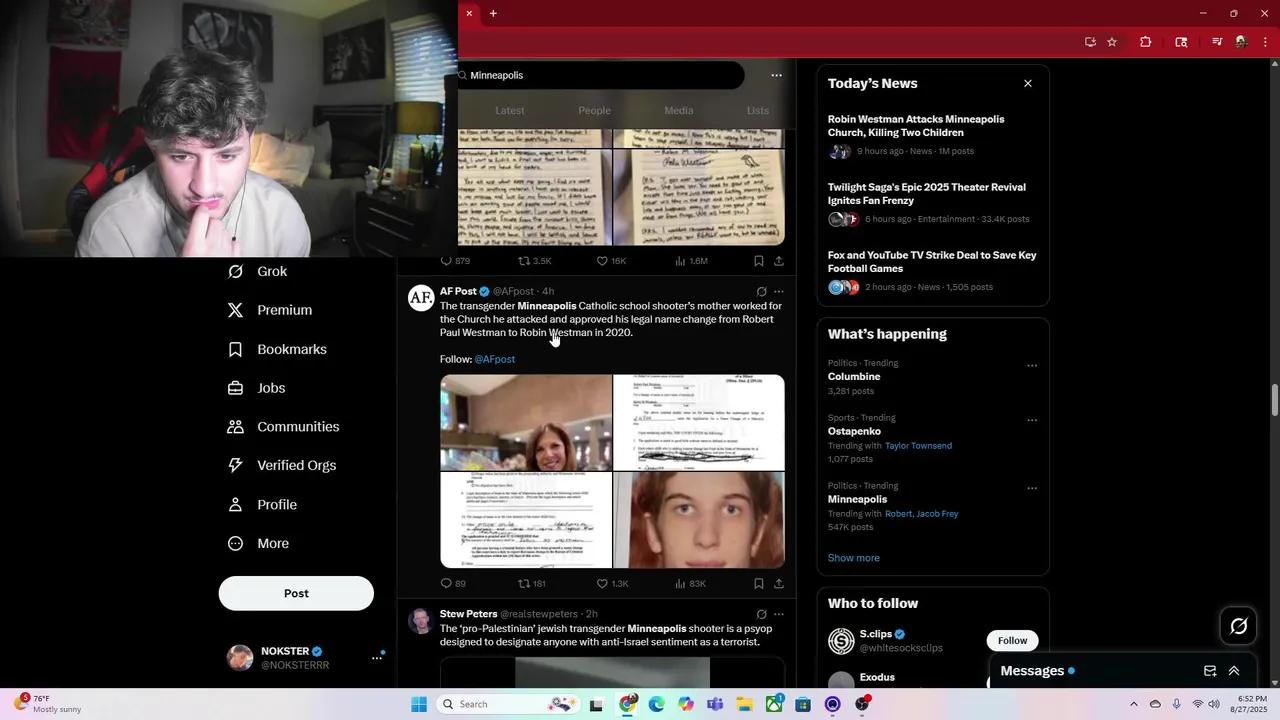Open a new browser tab
This screenshot has height=720, width=1280.
[493, 13]
